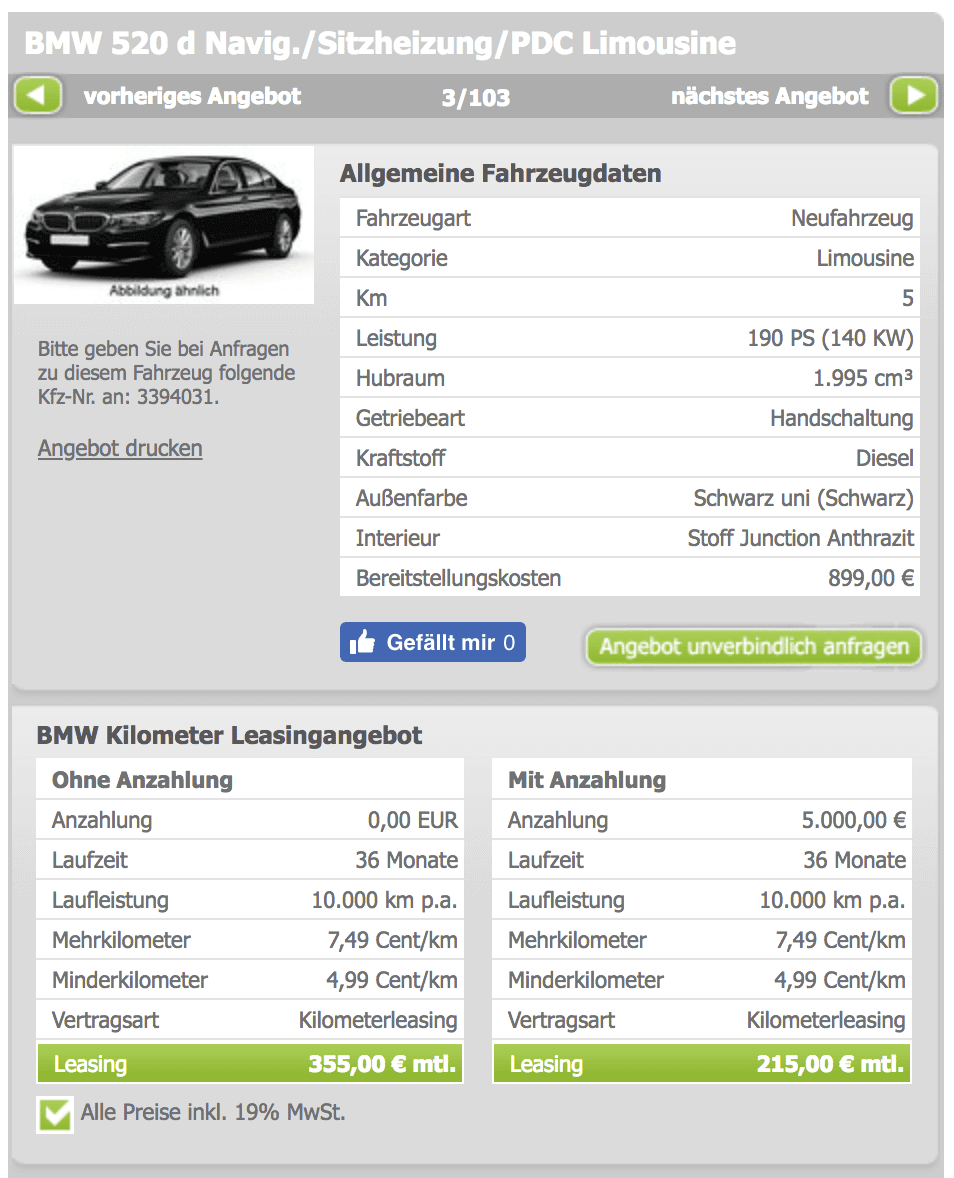Click 'Stoff Junction Anthrazit' Interieur value

click(x=800, y=538)
